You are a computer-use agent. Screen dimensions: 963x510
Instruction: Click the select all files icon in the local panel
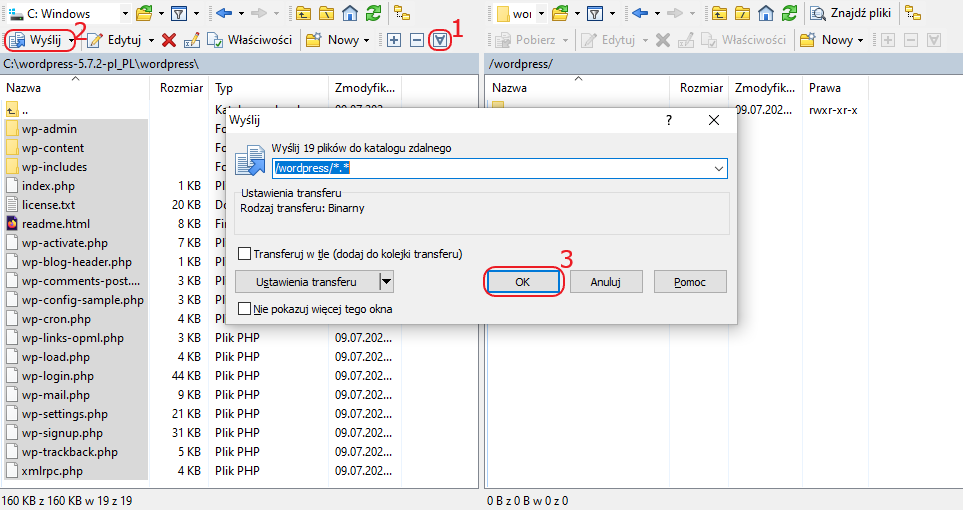[x=440, y=40]
